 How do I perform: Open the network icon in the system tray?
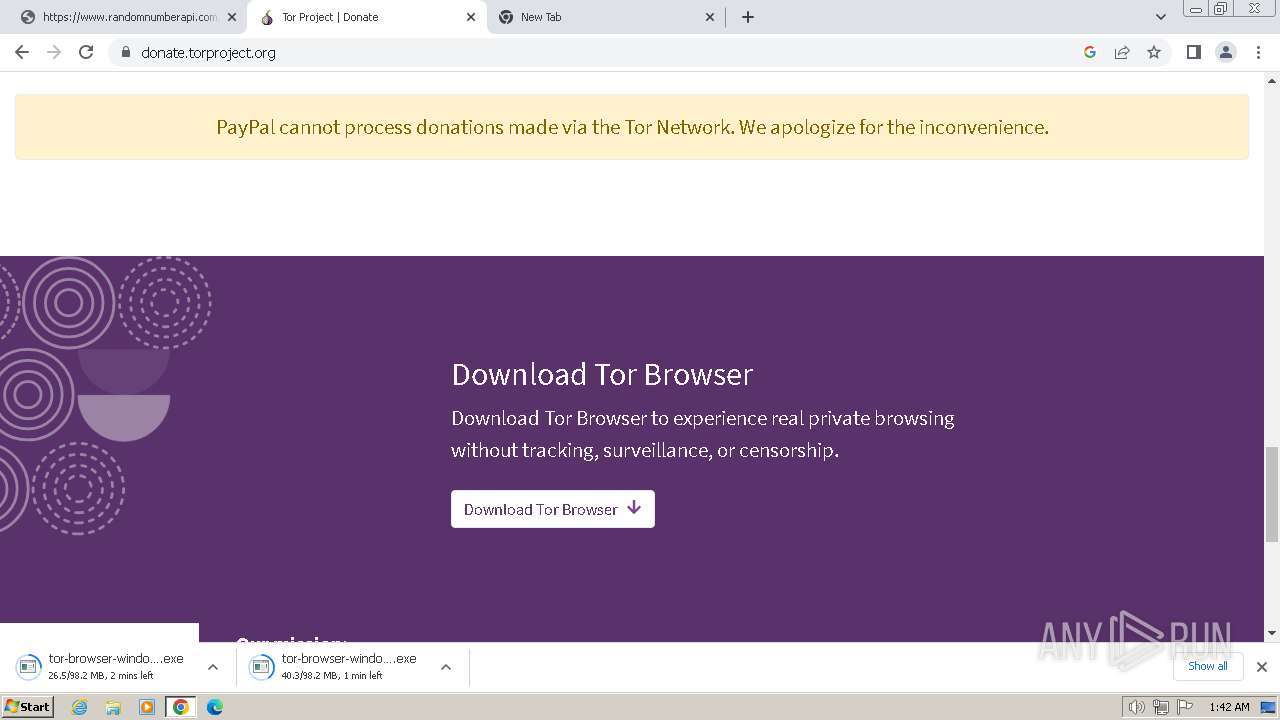coord(1161,707)
